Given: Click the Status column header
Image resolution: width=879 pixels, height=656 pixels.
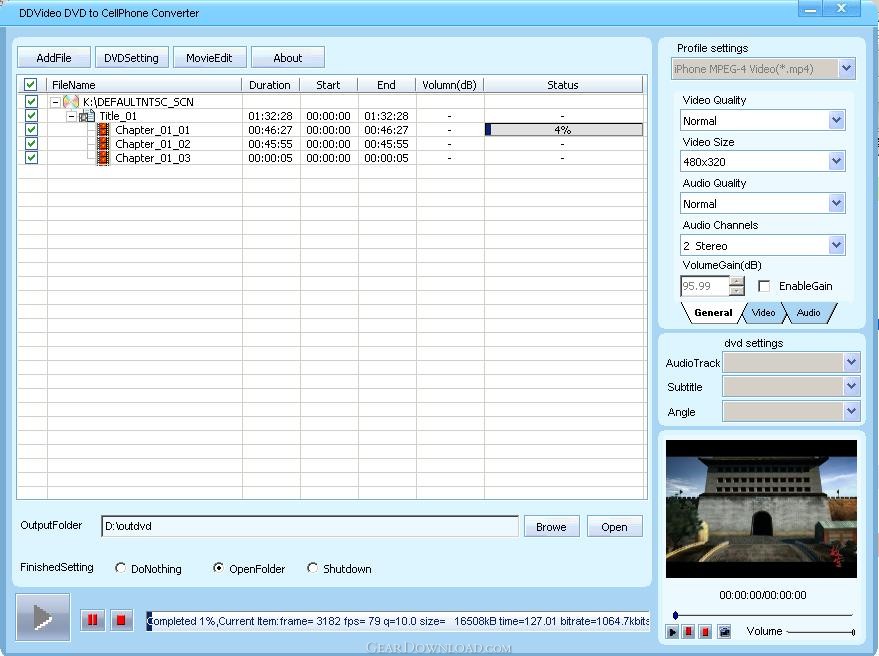Looking at the screenshot, I should (x=563, y=85).
